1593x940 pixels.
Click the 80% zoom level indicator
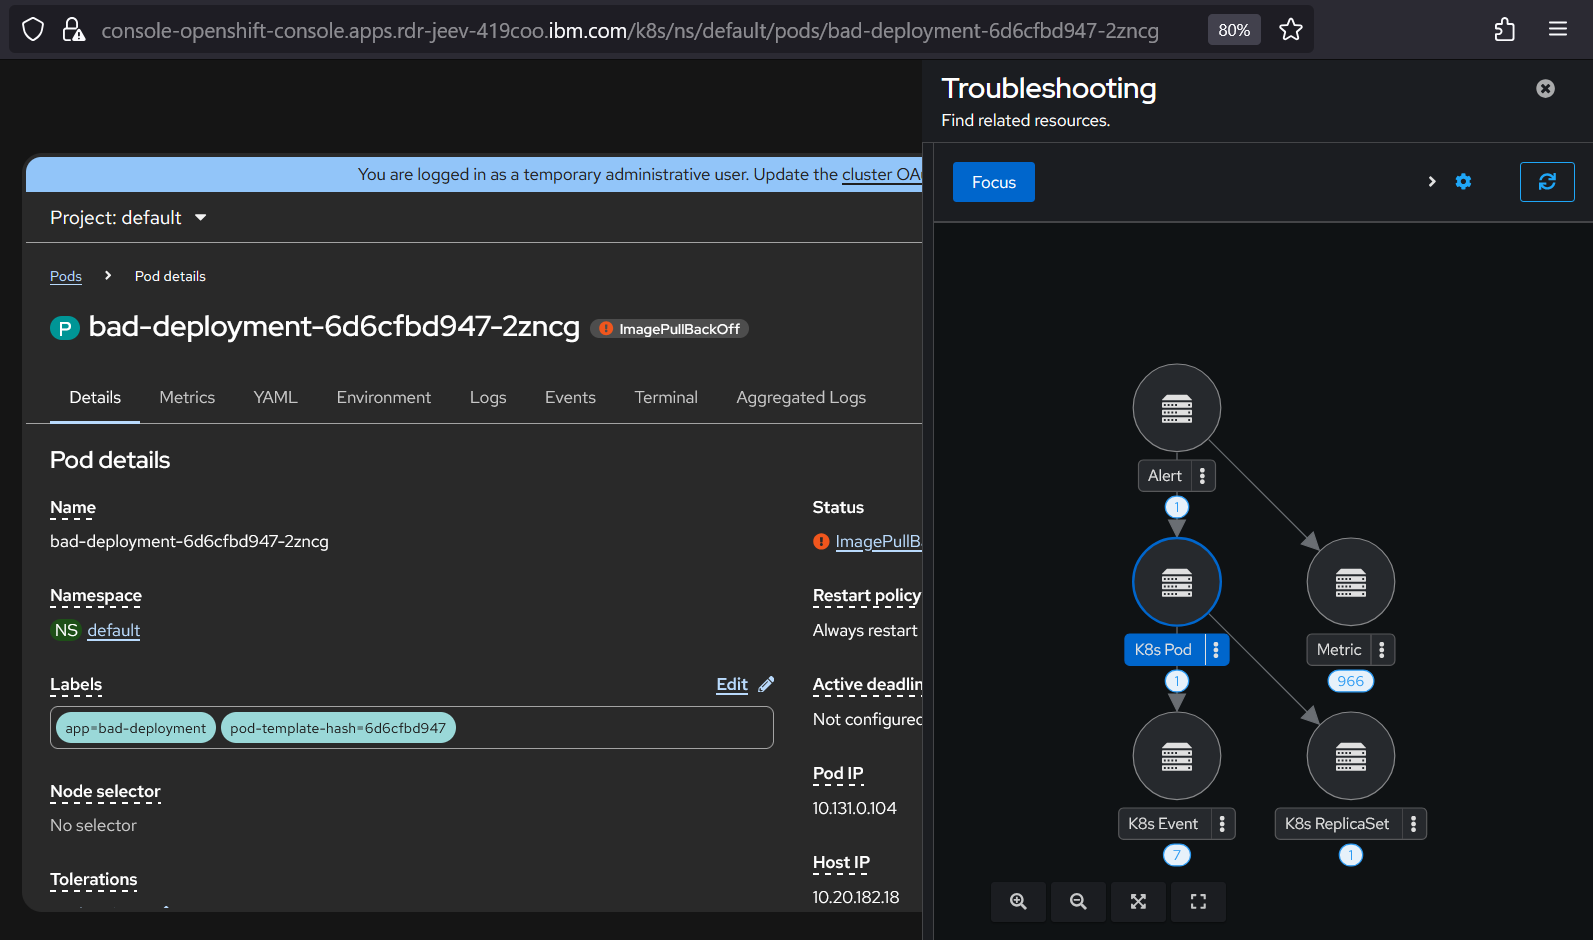[1234, 30]
